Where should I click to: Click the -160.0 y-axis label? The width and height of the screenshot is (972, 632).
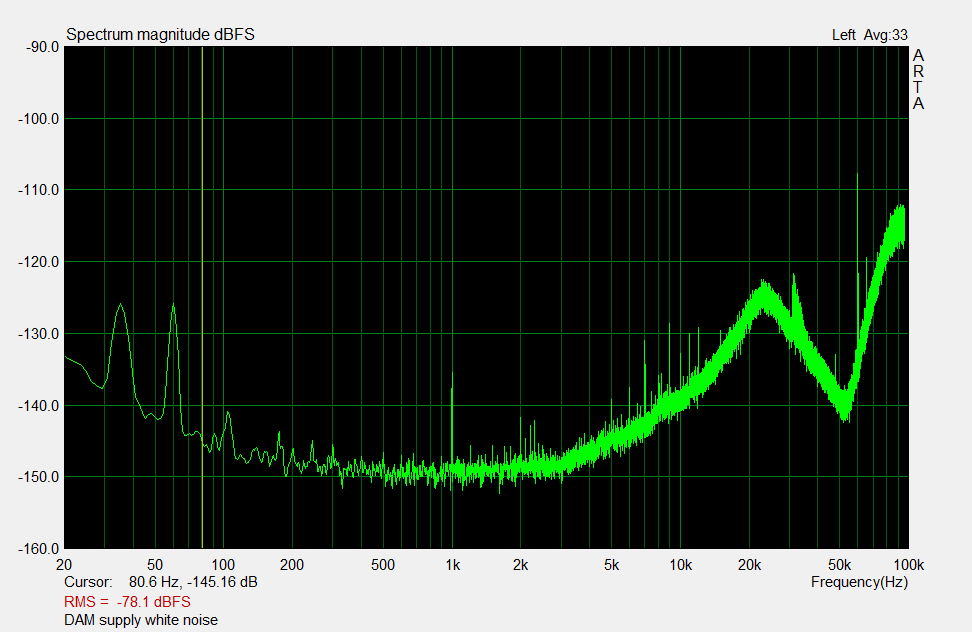[38, 549]
